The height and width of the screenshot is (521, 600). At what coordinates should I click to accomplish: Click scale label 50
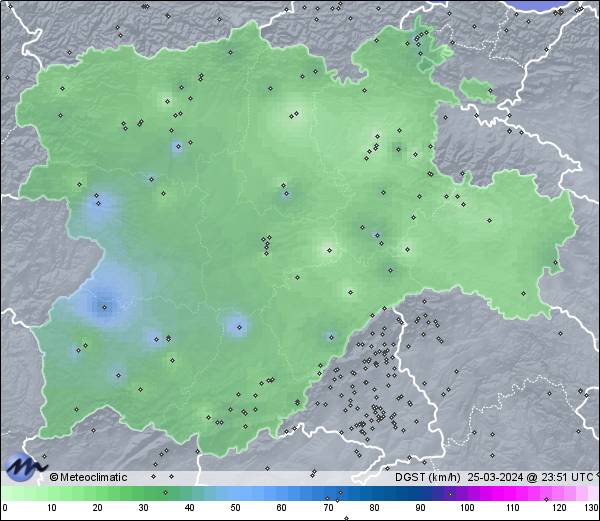pos(236,507)
